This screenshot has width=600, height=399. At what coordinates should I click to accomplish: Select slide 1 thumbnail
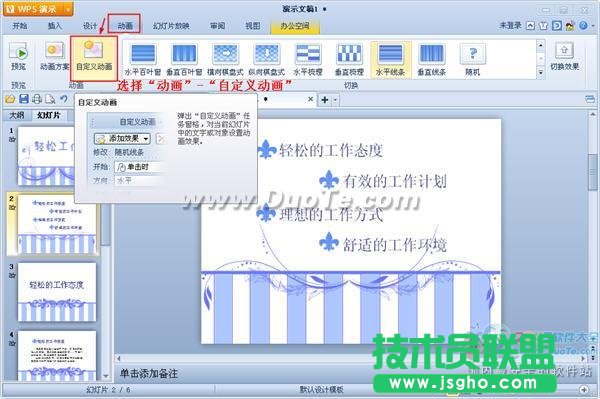tap(46, 156)
